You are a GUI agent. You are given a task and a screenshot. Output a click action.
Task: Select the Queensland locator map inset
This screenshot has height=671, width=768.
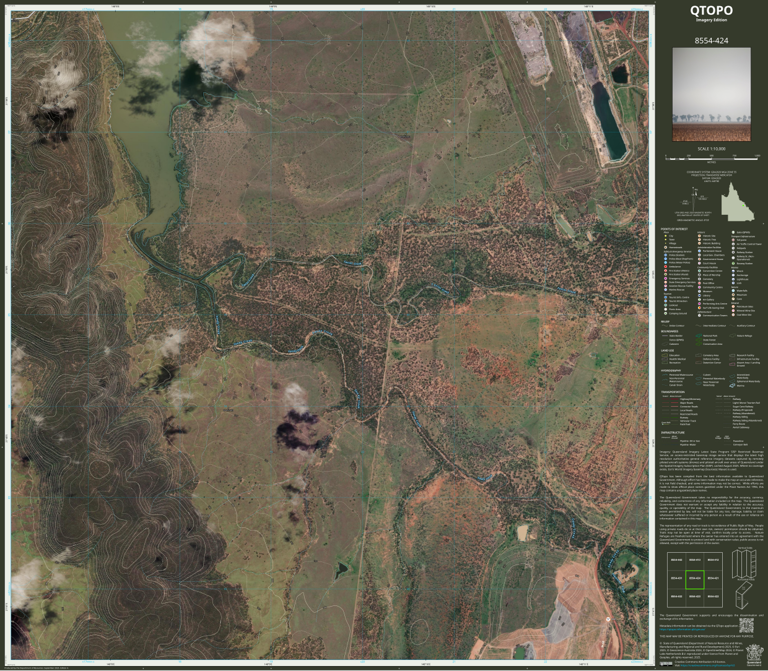click(x=737, y=202)
